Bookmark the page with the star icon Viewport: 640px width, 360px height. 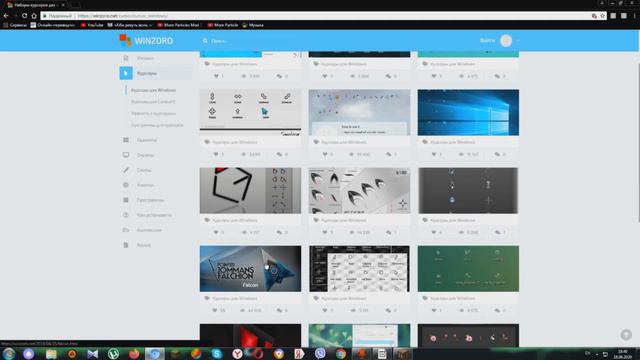tap(602, 16)
